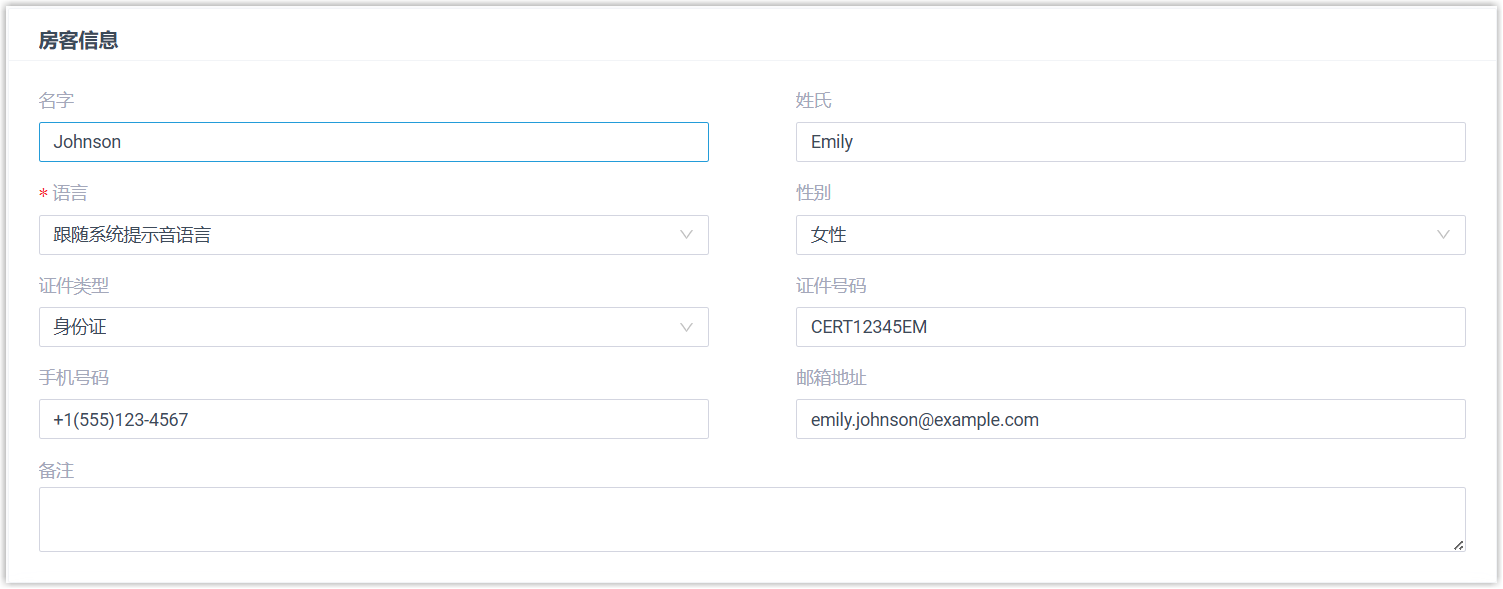
Task: Expand the 性别 dropdown showing 女性
Action: tap(1130, 235)
